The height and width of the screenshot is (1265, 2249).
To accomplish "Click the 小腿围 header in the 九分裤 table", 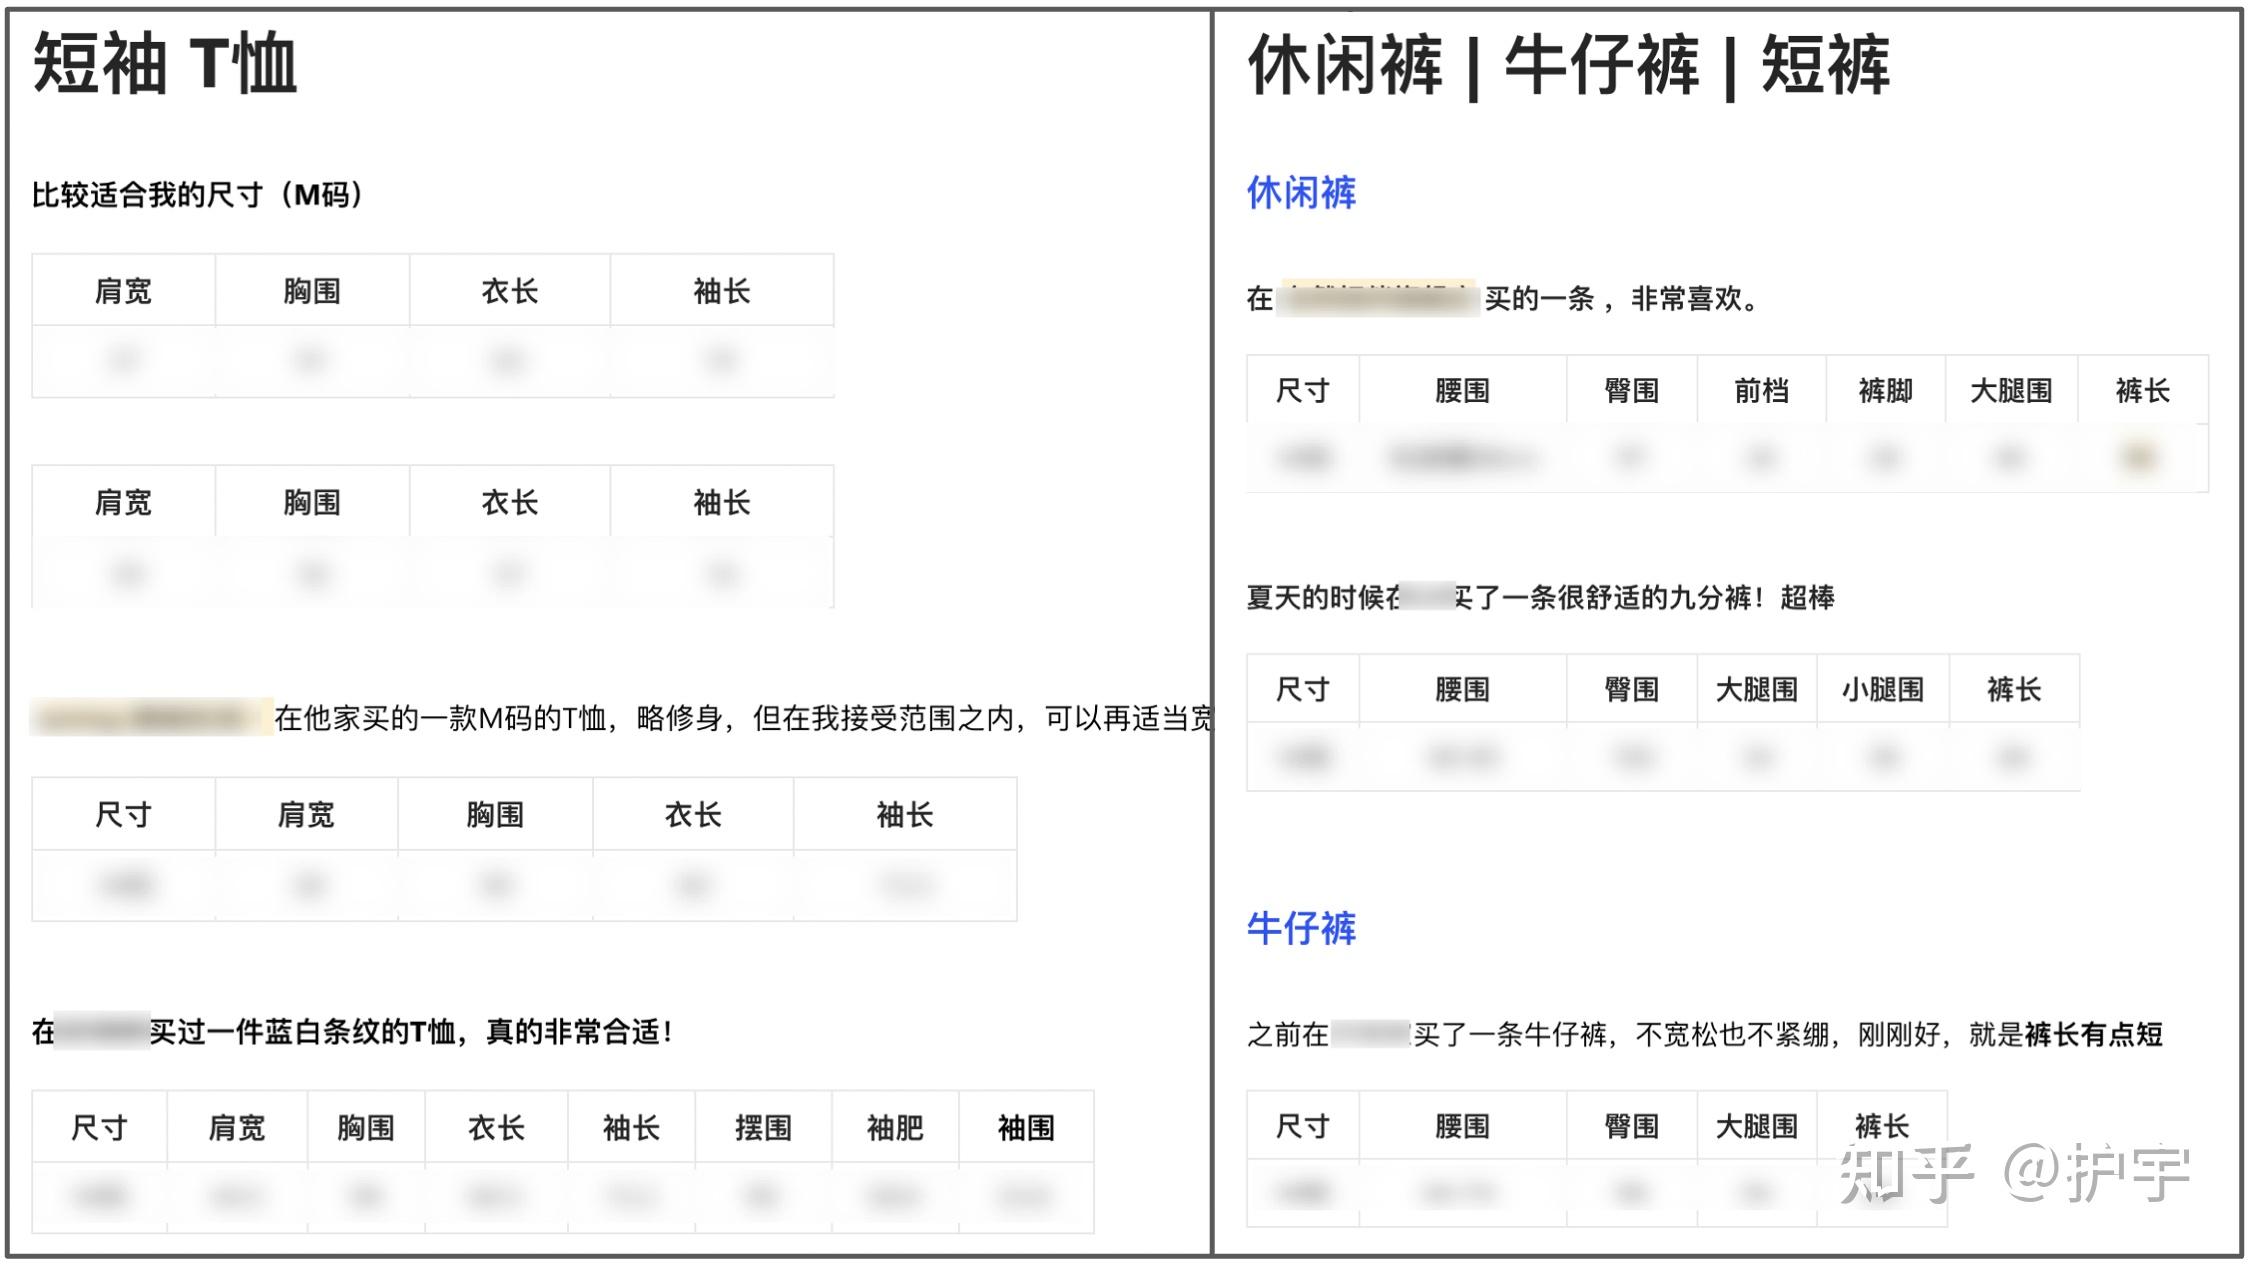I will click(x=1883, y=688).
